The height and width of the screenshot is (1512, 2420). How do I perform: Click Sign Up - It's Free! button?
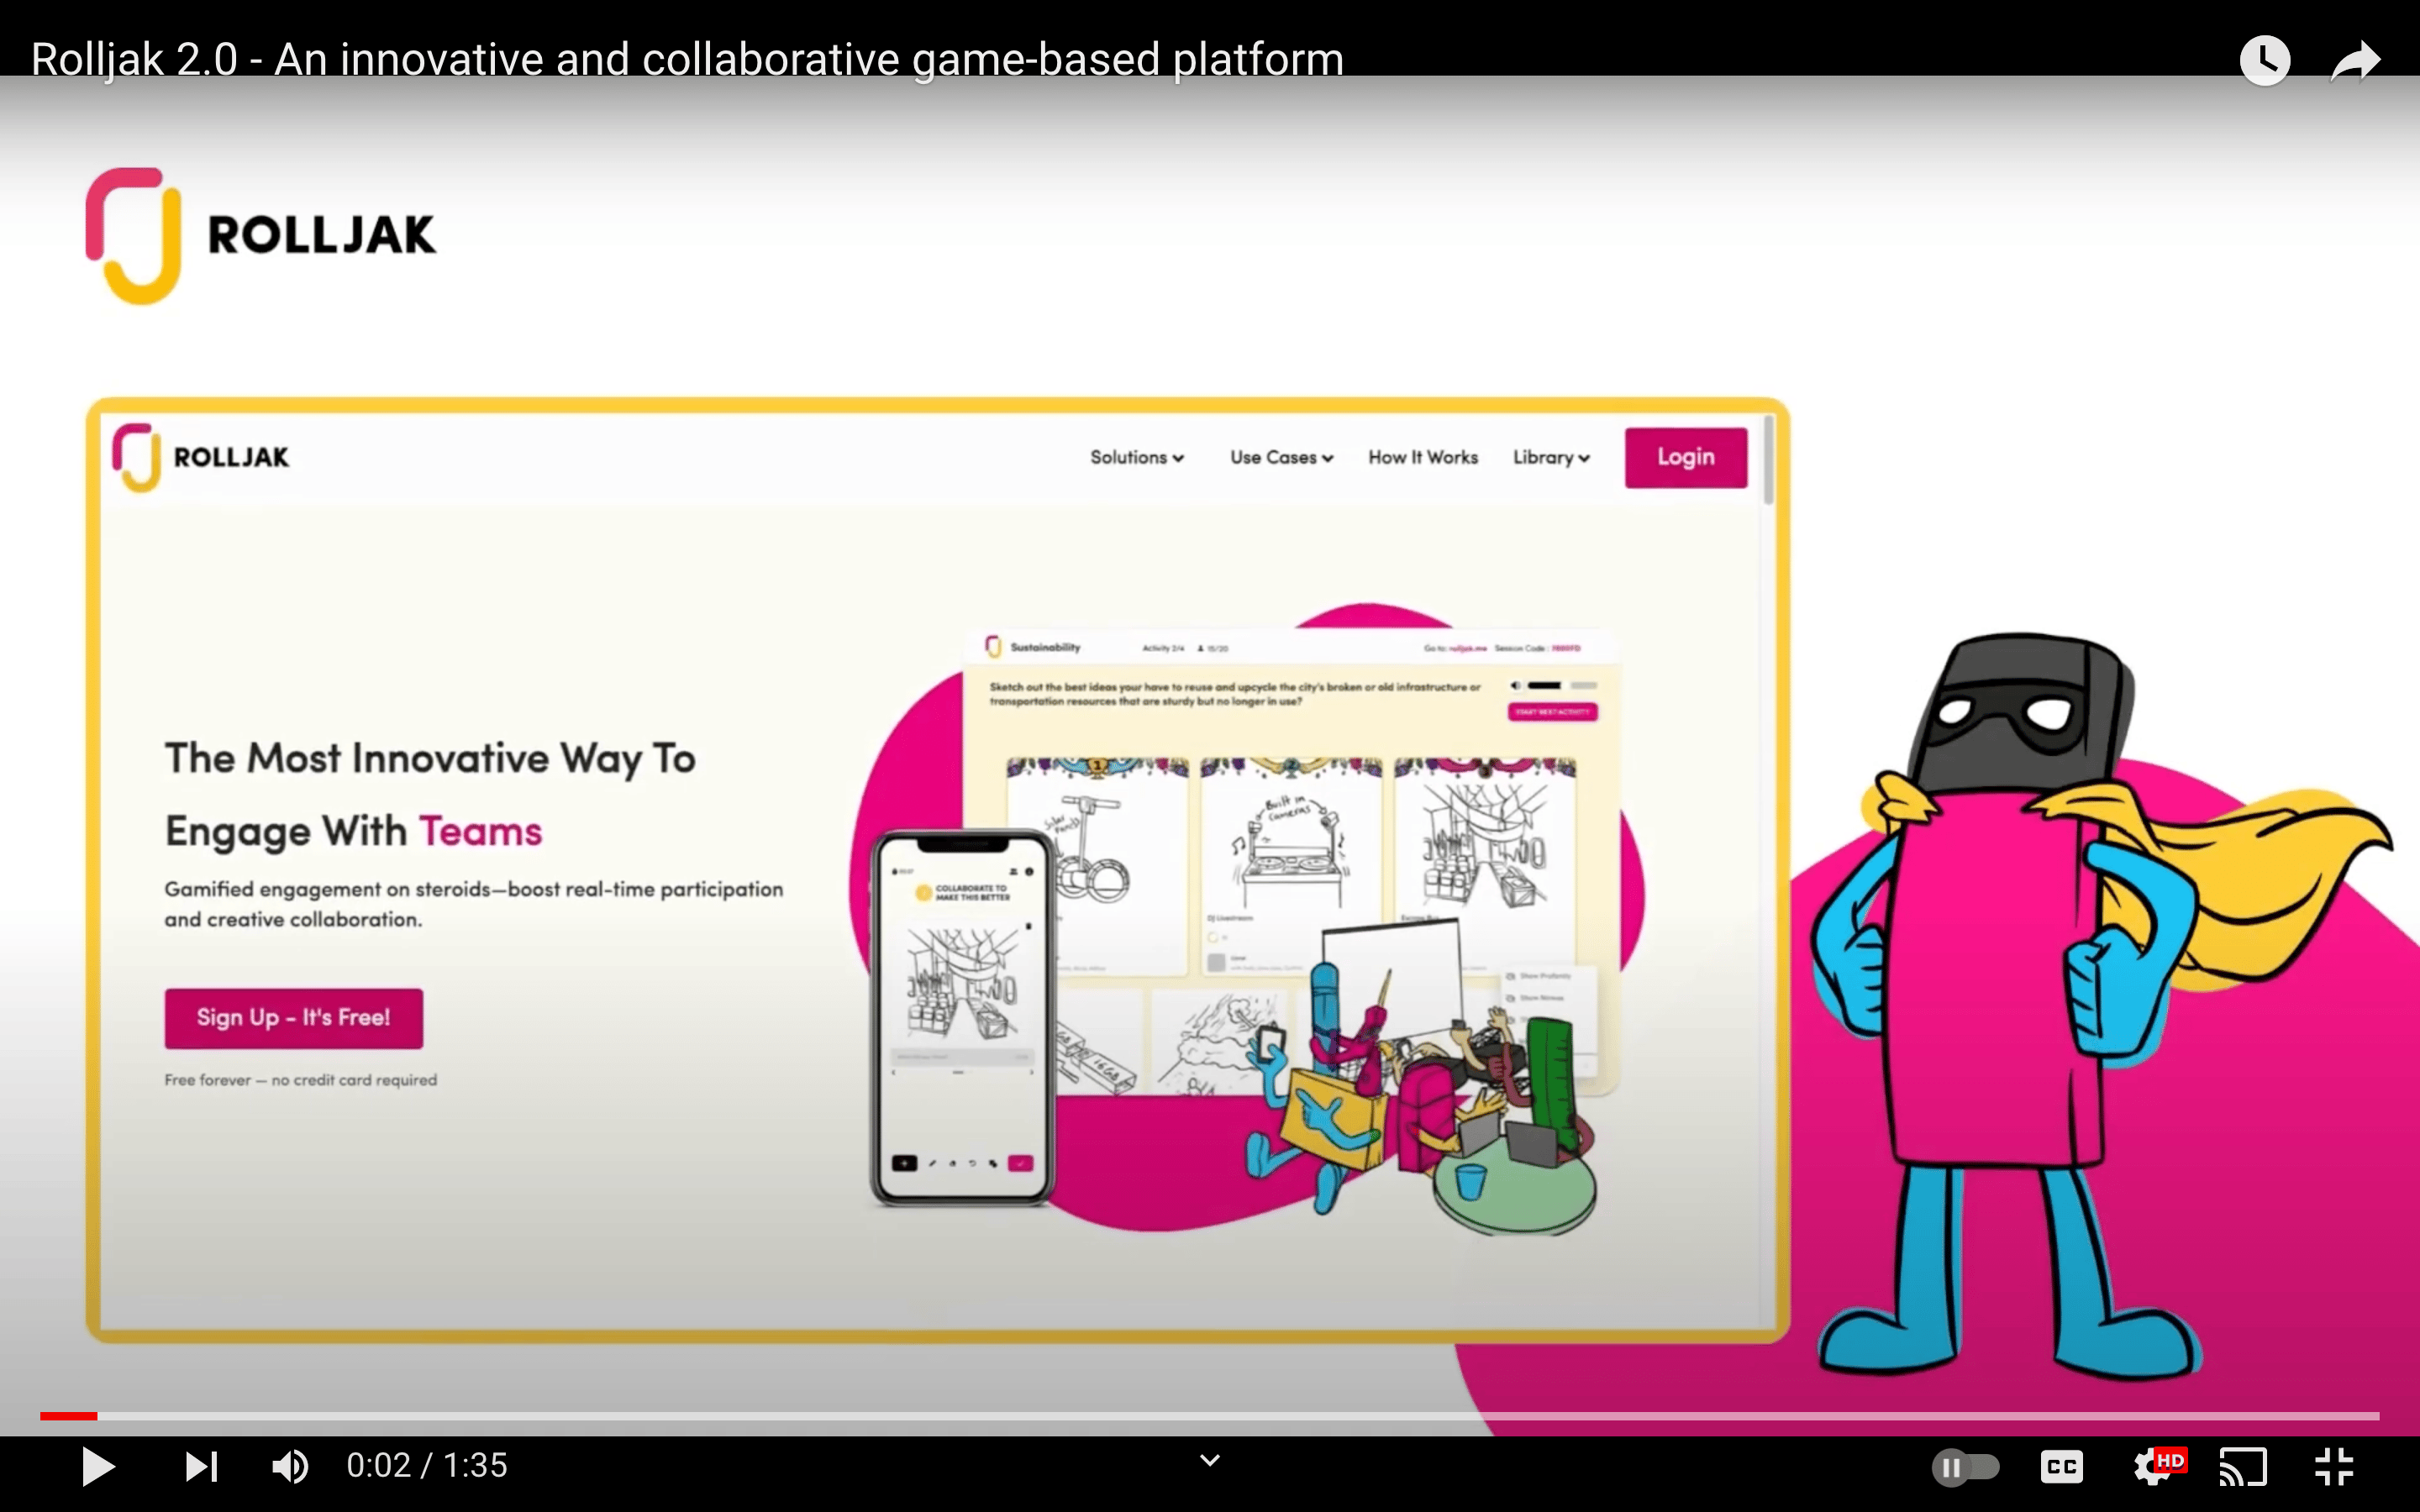pyautogui.click(x=293, y=1018)
